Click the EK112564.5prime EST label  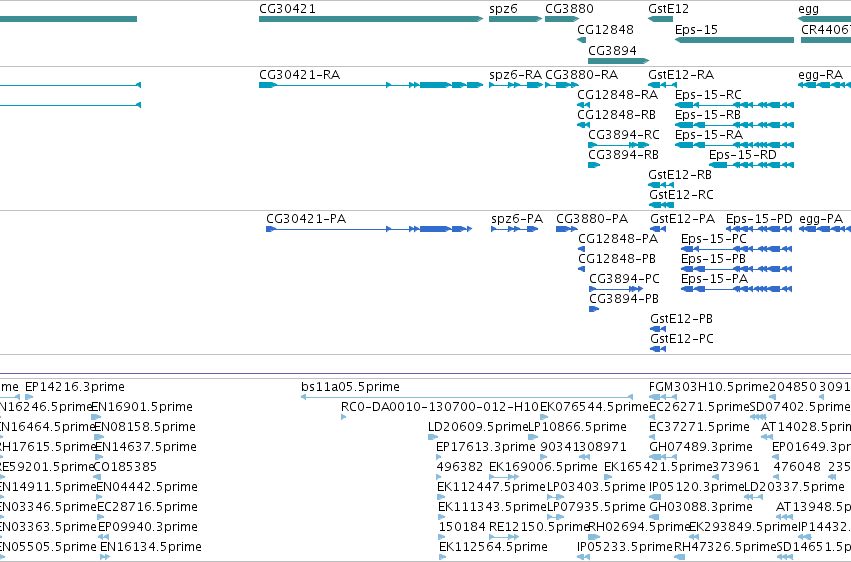493,547
